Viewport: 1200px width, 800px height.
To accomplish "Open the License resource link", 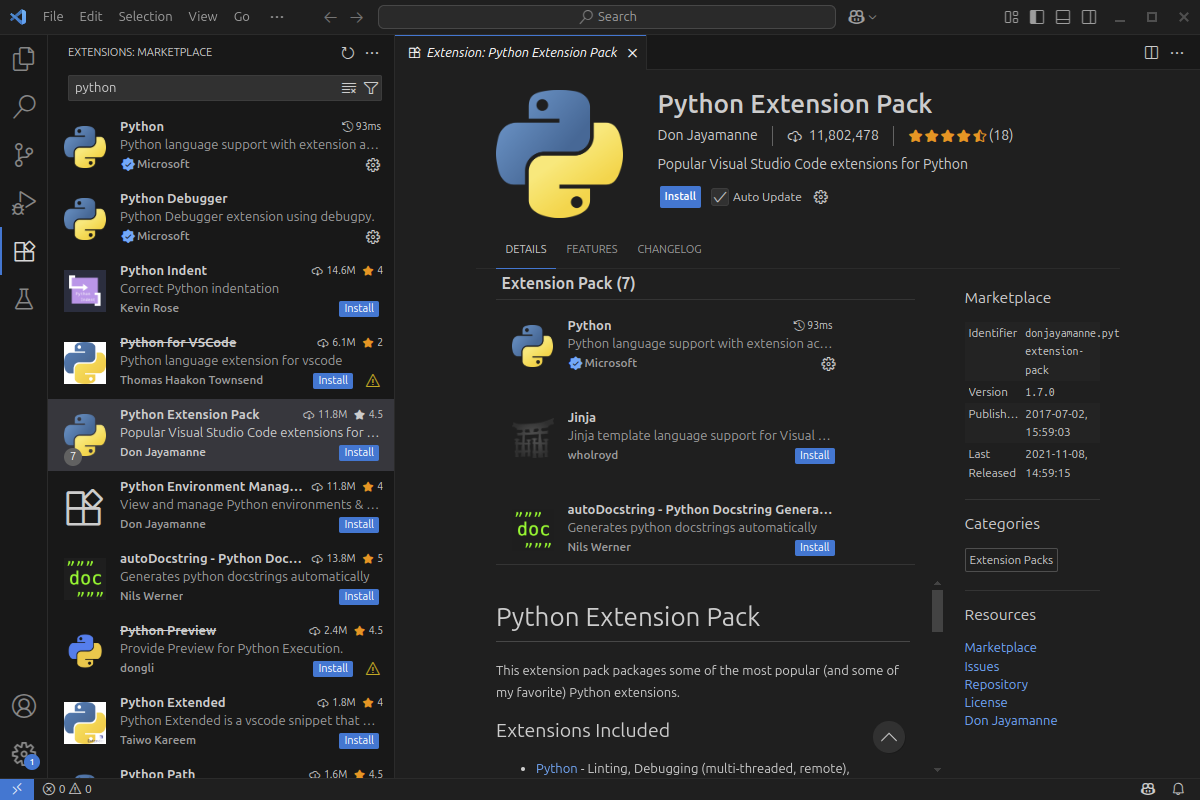I will coord(986,702).
